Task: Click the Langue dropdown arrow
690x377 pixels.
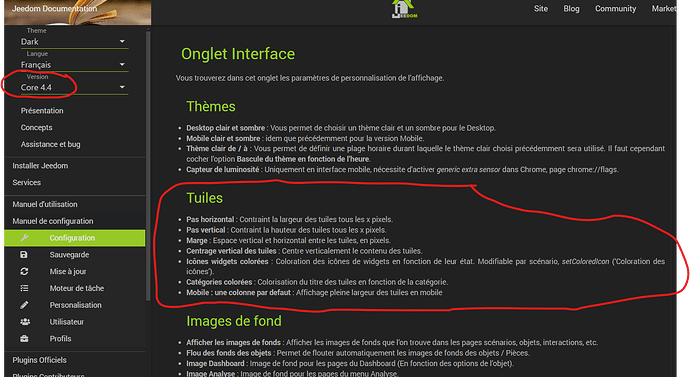Action: [122, 64]
